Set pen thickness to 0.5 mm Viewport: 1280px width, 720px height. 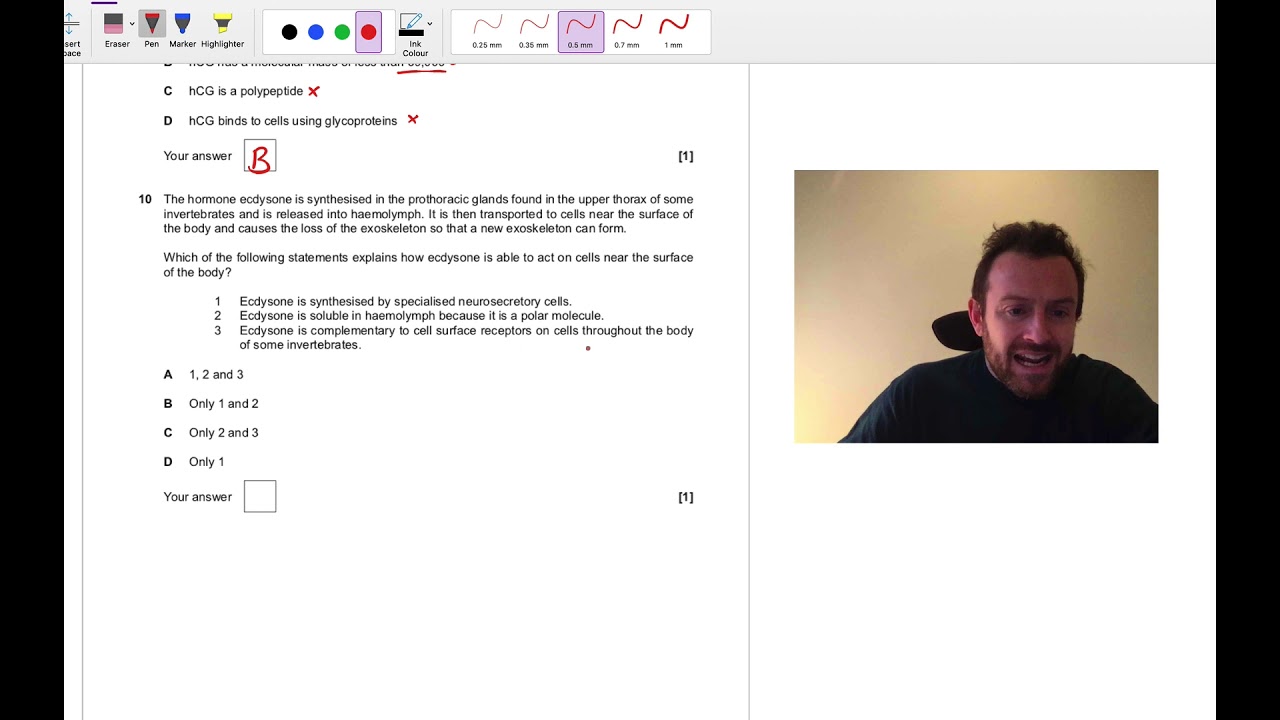click(580, 31)
